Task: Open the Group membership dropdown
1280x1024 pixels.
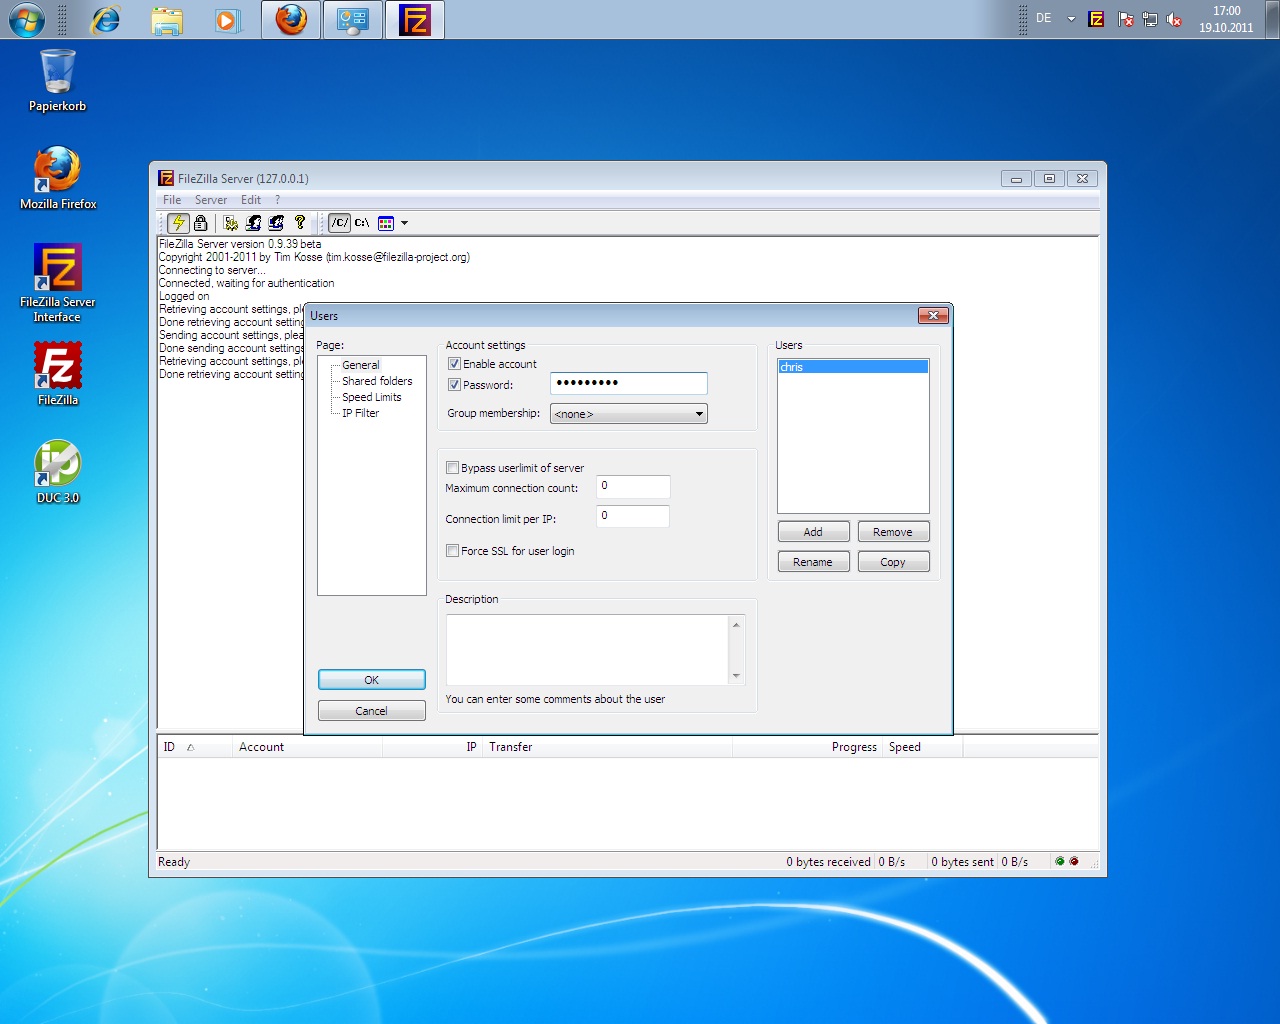Action: (x=628, y=414)
